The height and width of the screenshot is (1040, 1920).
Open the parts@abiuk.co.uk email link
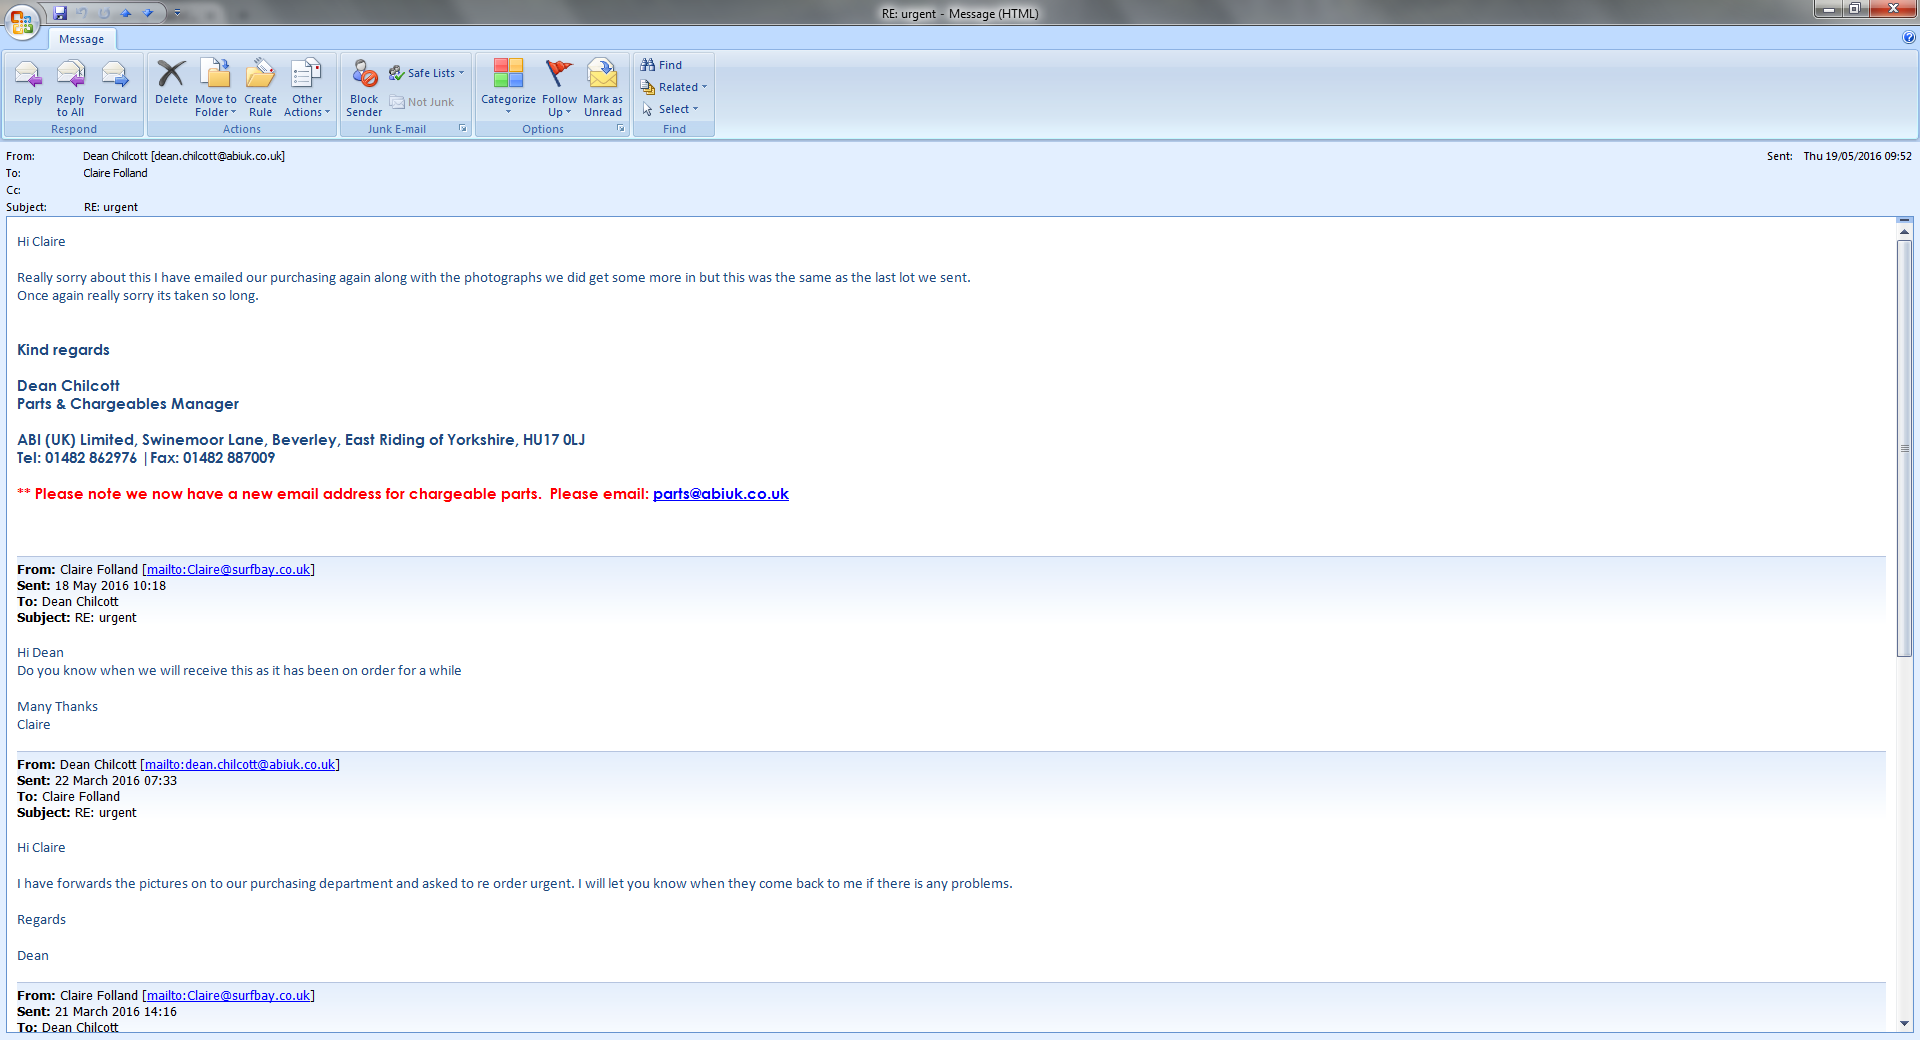pos(720,494)
